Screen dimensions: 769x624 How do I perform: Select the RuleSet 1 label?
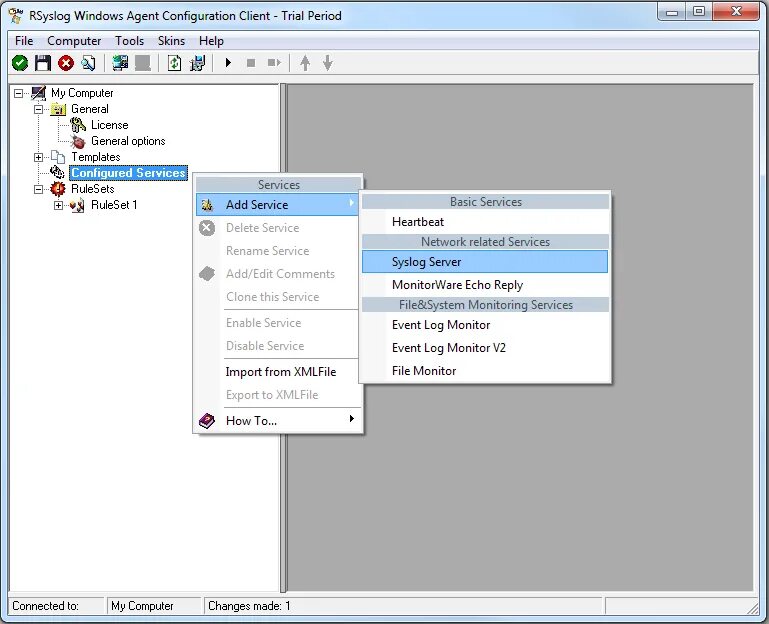click(114, 205)
